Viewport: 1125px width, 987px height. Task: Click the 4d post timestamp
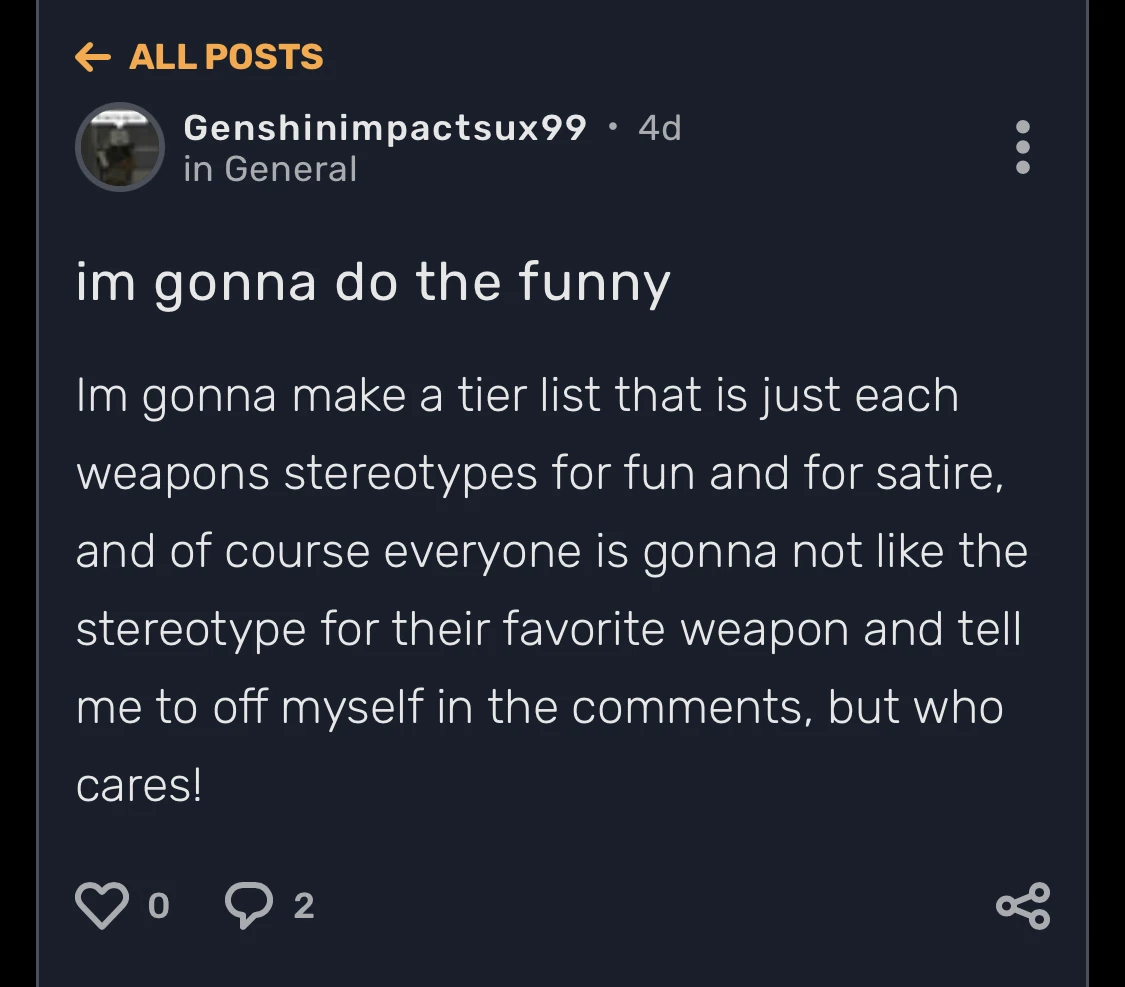(659, 127)
